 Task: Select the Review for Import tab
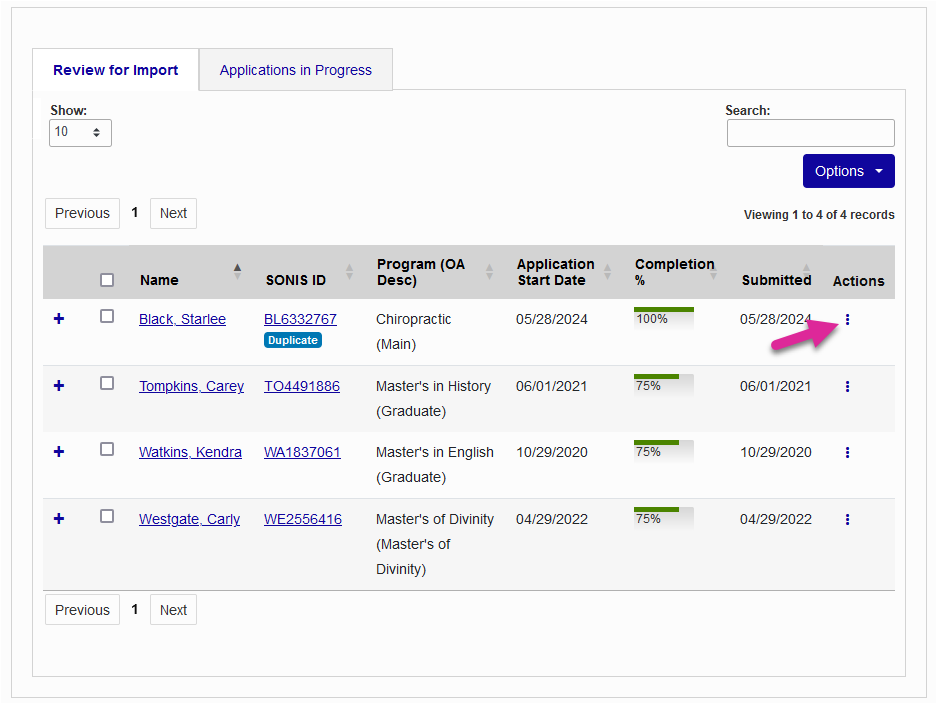click(116, 70)
